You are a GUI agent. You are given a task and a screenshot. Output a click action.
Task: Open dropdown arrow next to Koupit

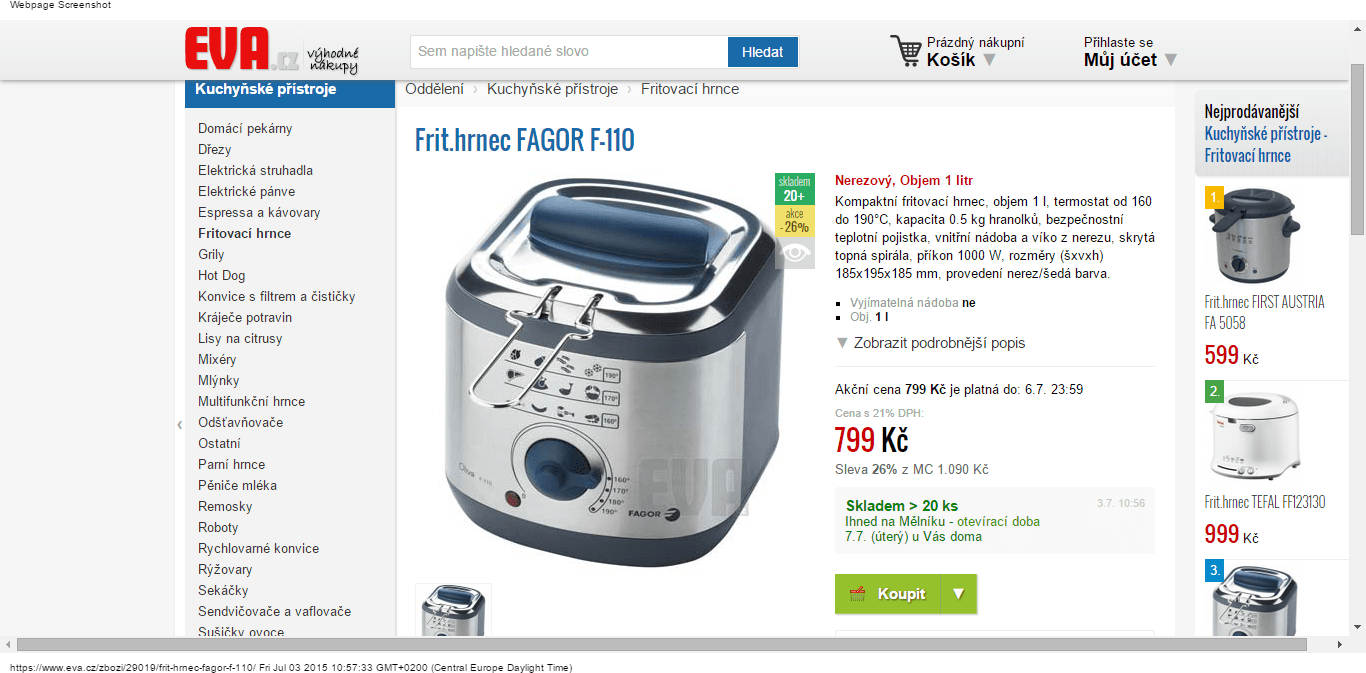959,594
